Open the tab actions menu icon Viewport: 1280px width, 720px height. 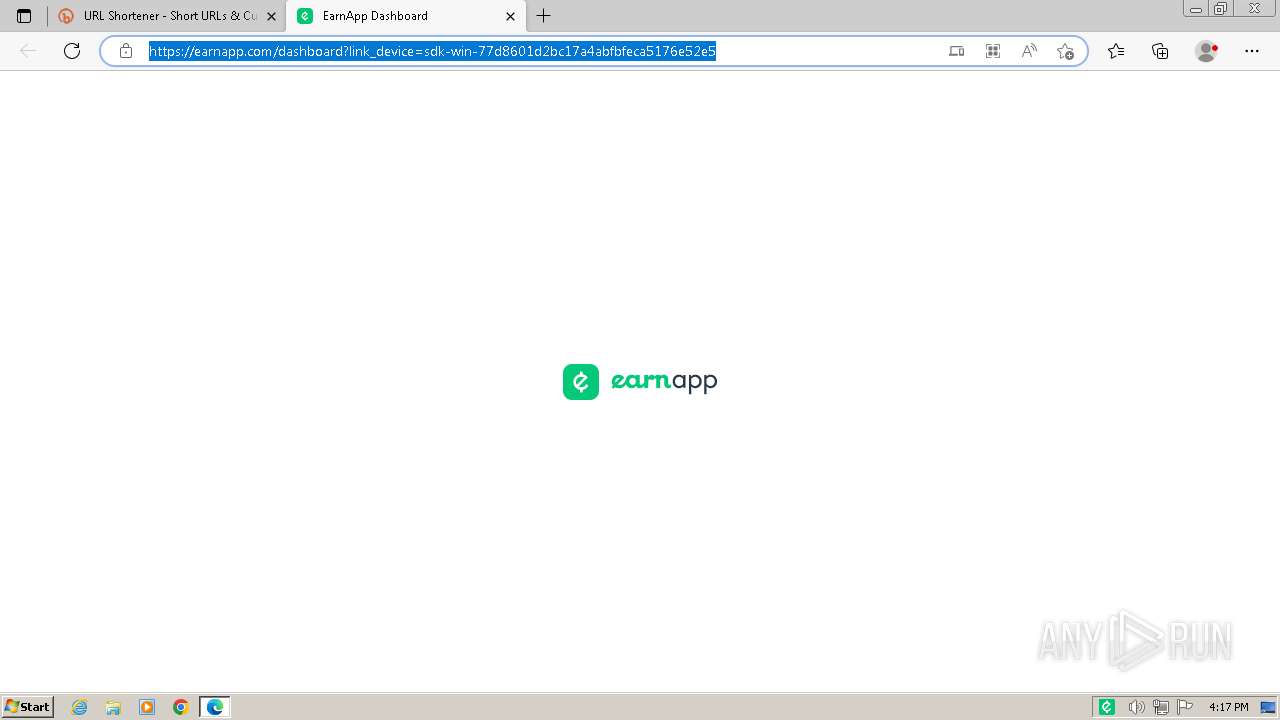point(24,16)
